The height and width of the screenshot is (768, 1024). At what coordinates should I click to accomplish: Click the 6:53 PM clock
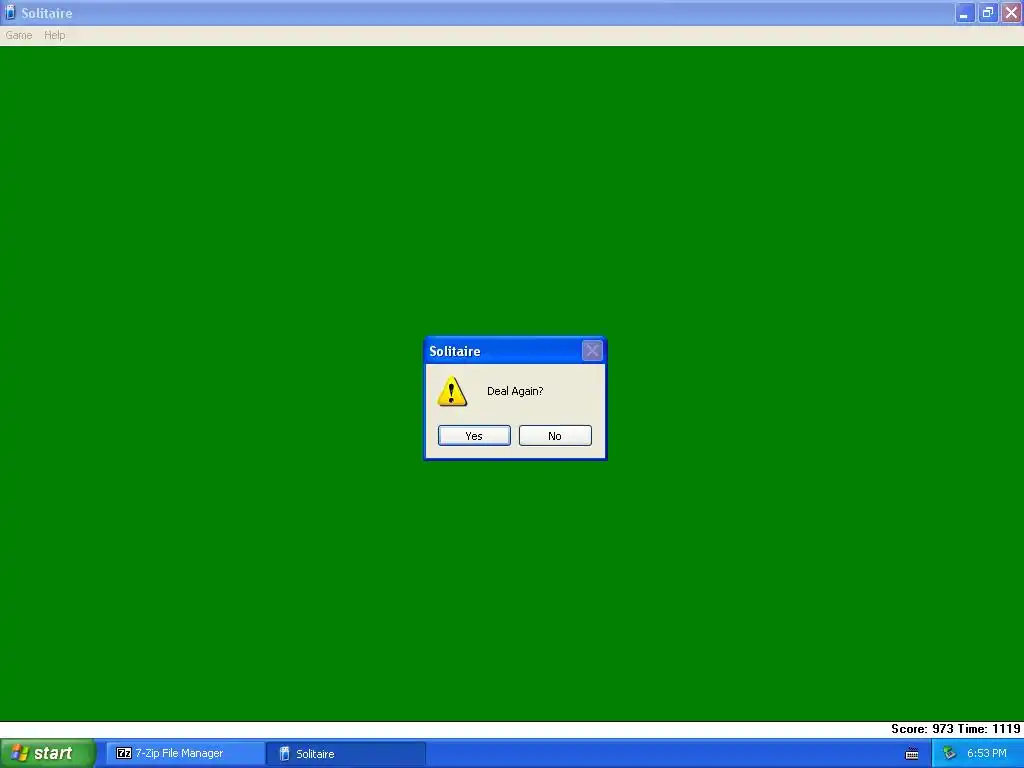pyautogui.click(x=986, y=754)
